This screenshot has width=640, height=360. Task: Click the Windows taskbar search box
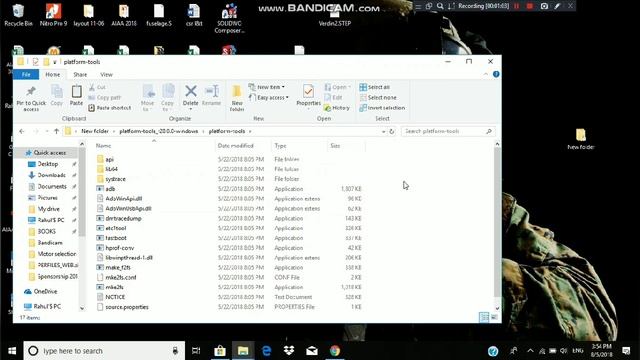tap(104, 351)
